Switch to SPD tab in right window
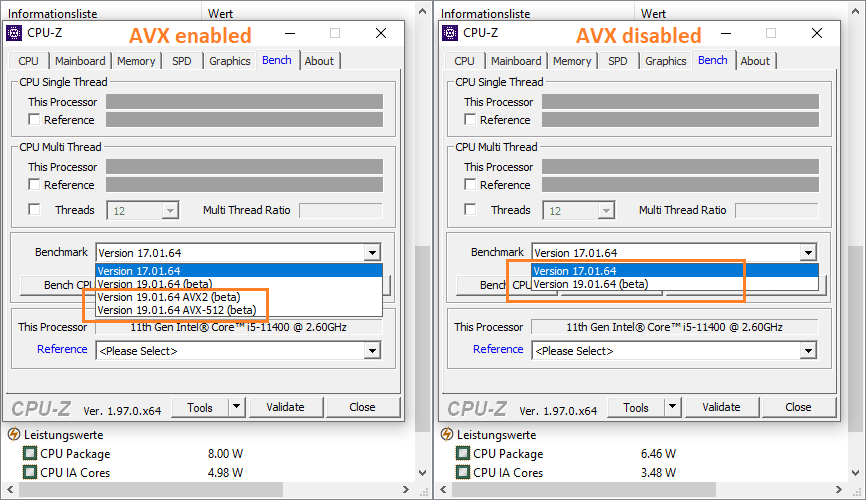The height and width of the screenshot is (500, 866). click(x=617, y=61)
